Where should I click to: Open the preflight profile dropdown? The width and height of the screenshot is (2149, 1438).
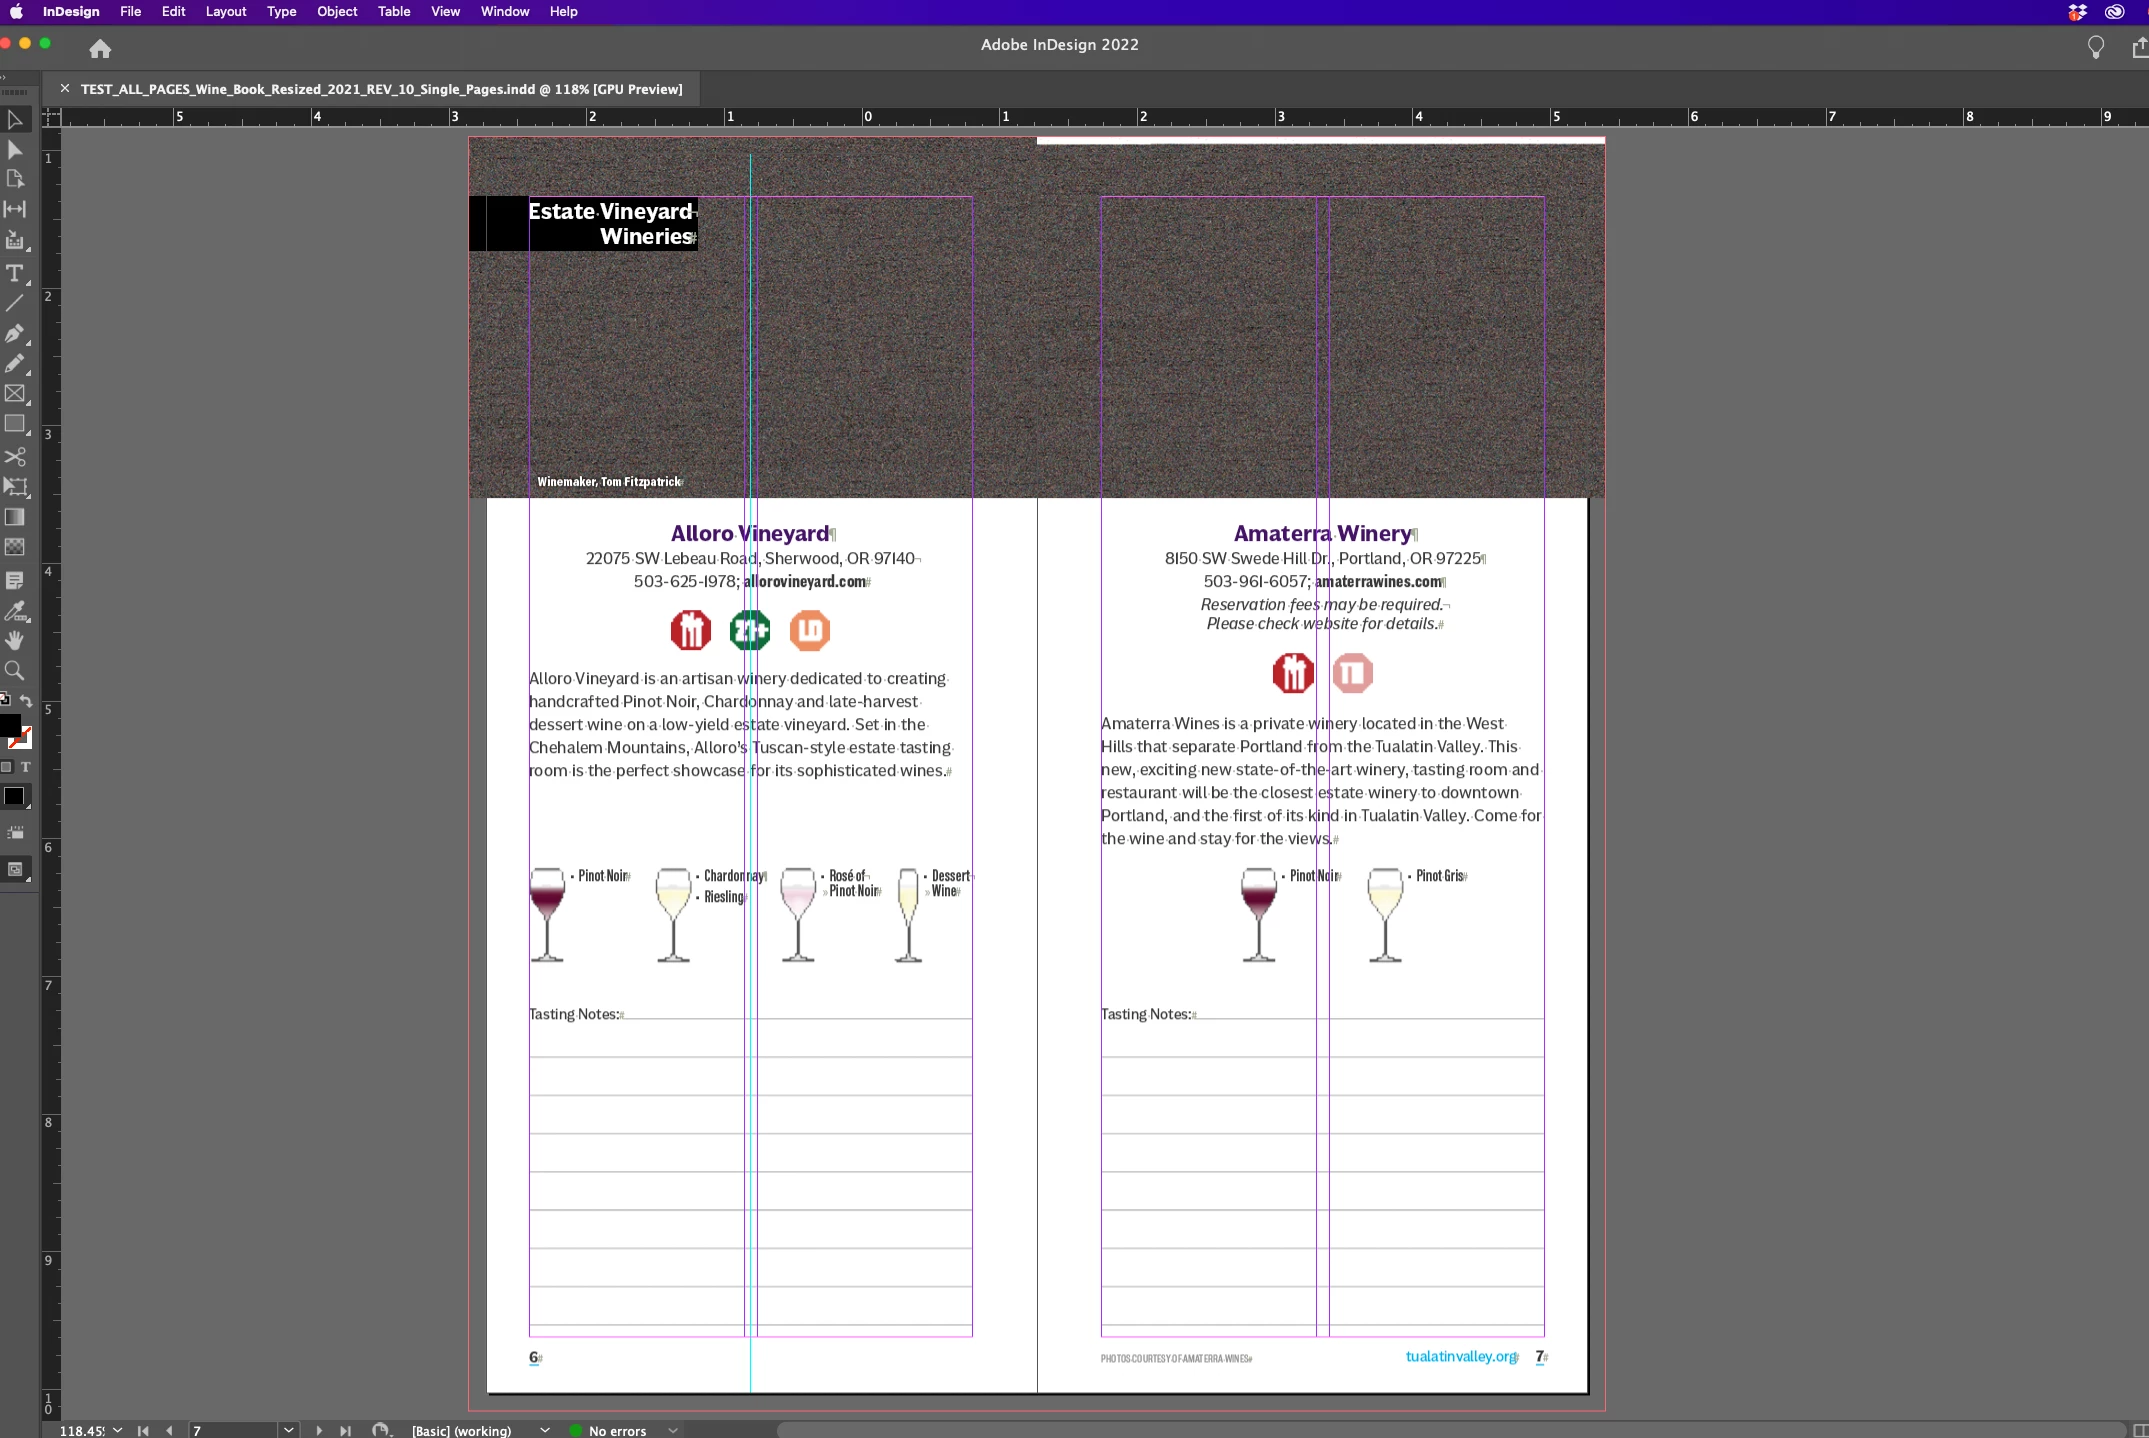pos(545,1430)
